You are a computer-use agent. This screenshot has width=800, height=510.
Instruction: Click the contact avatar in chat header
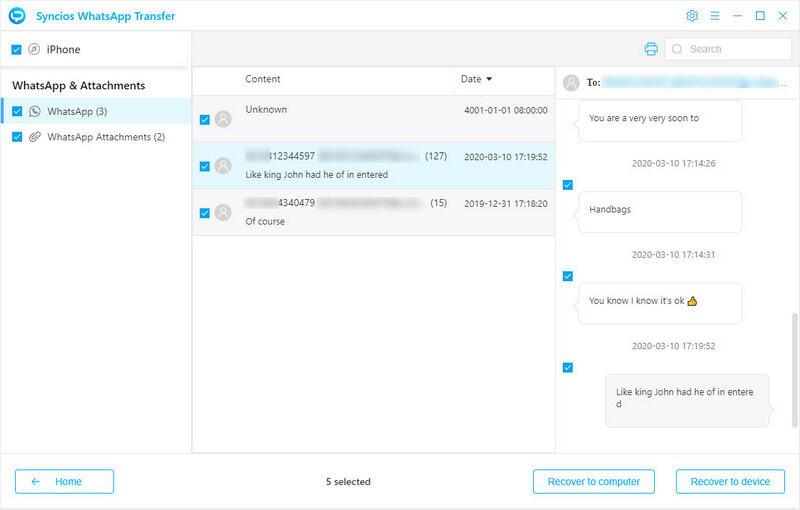tap(572, 84)
